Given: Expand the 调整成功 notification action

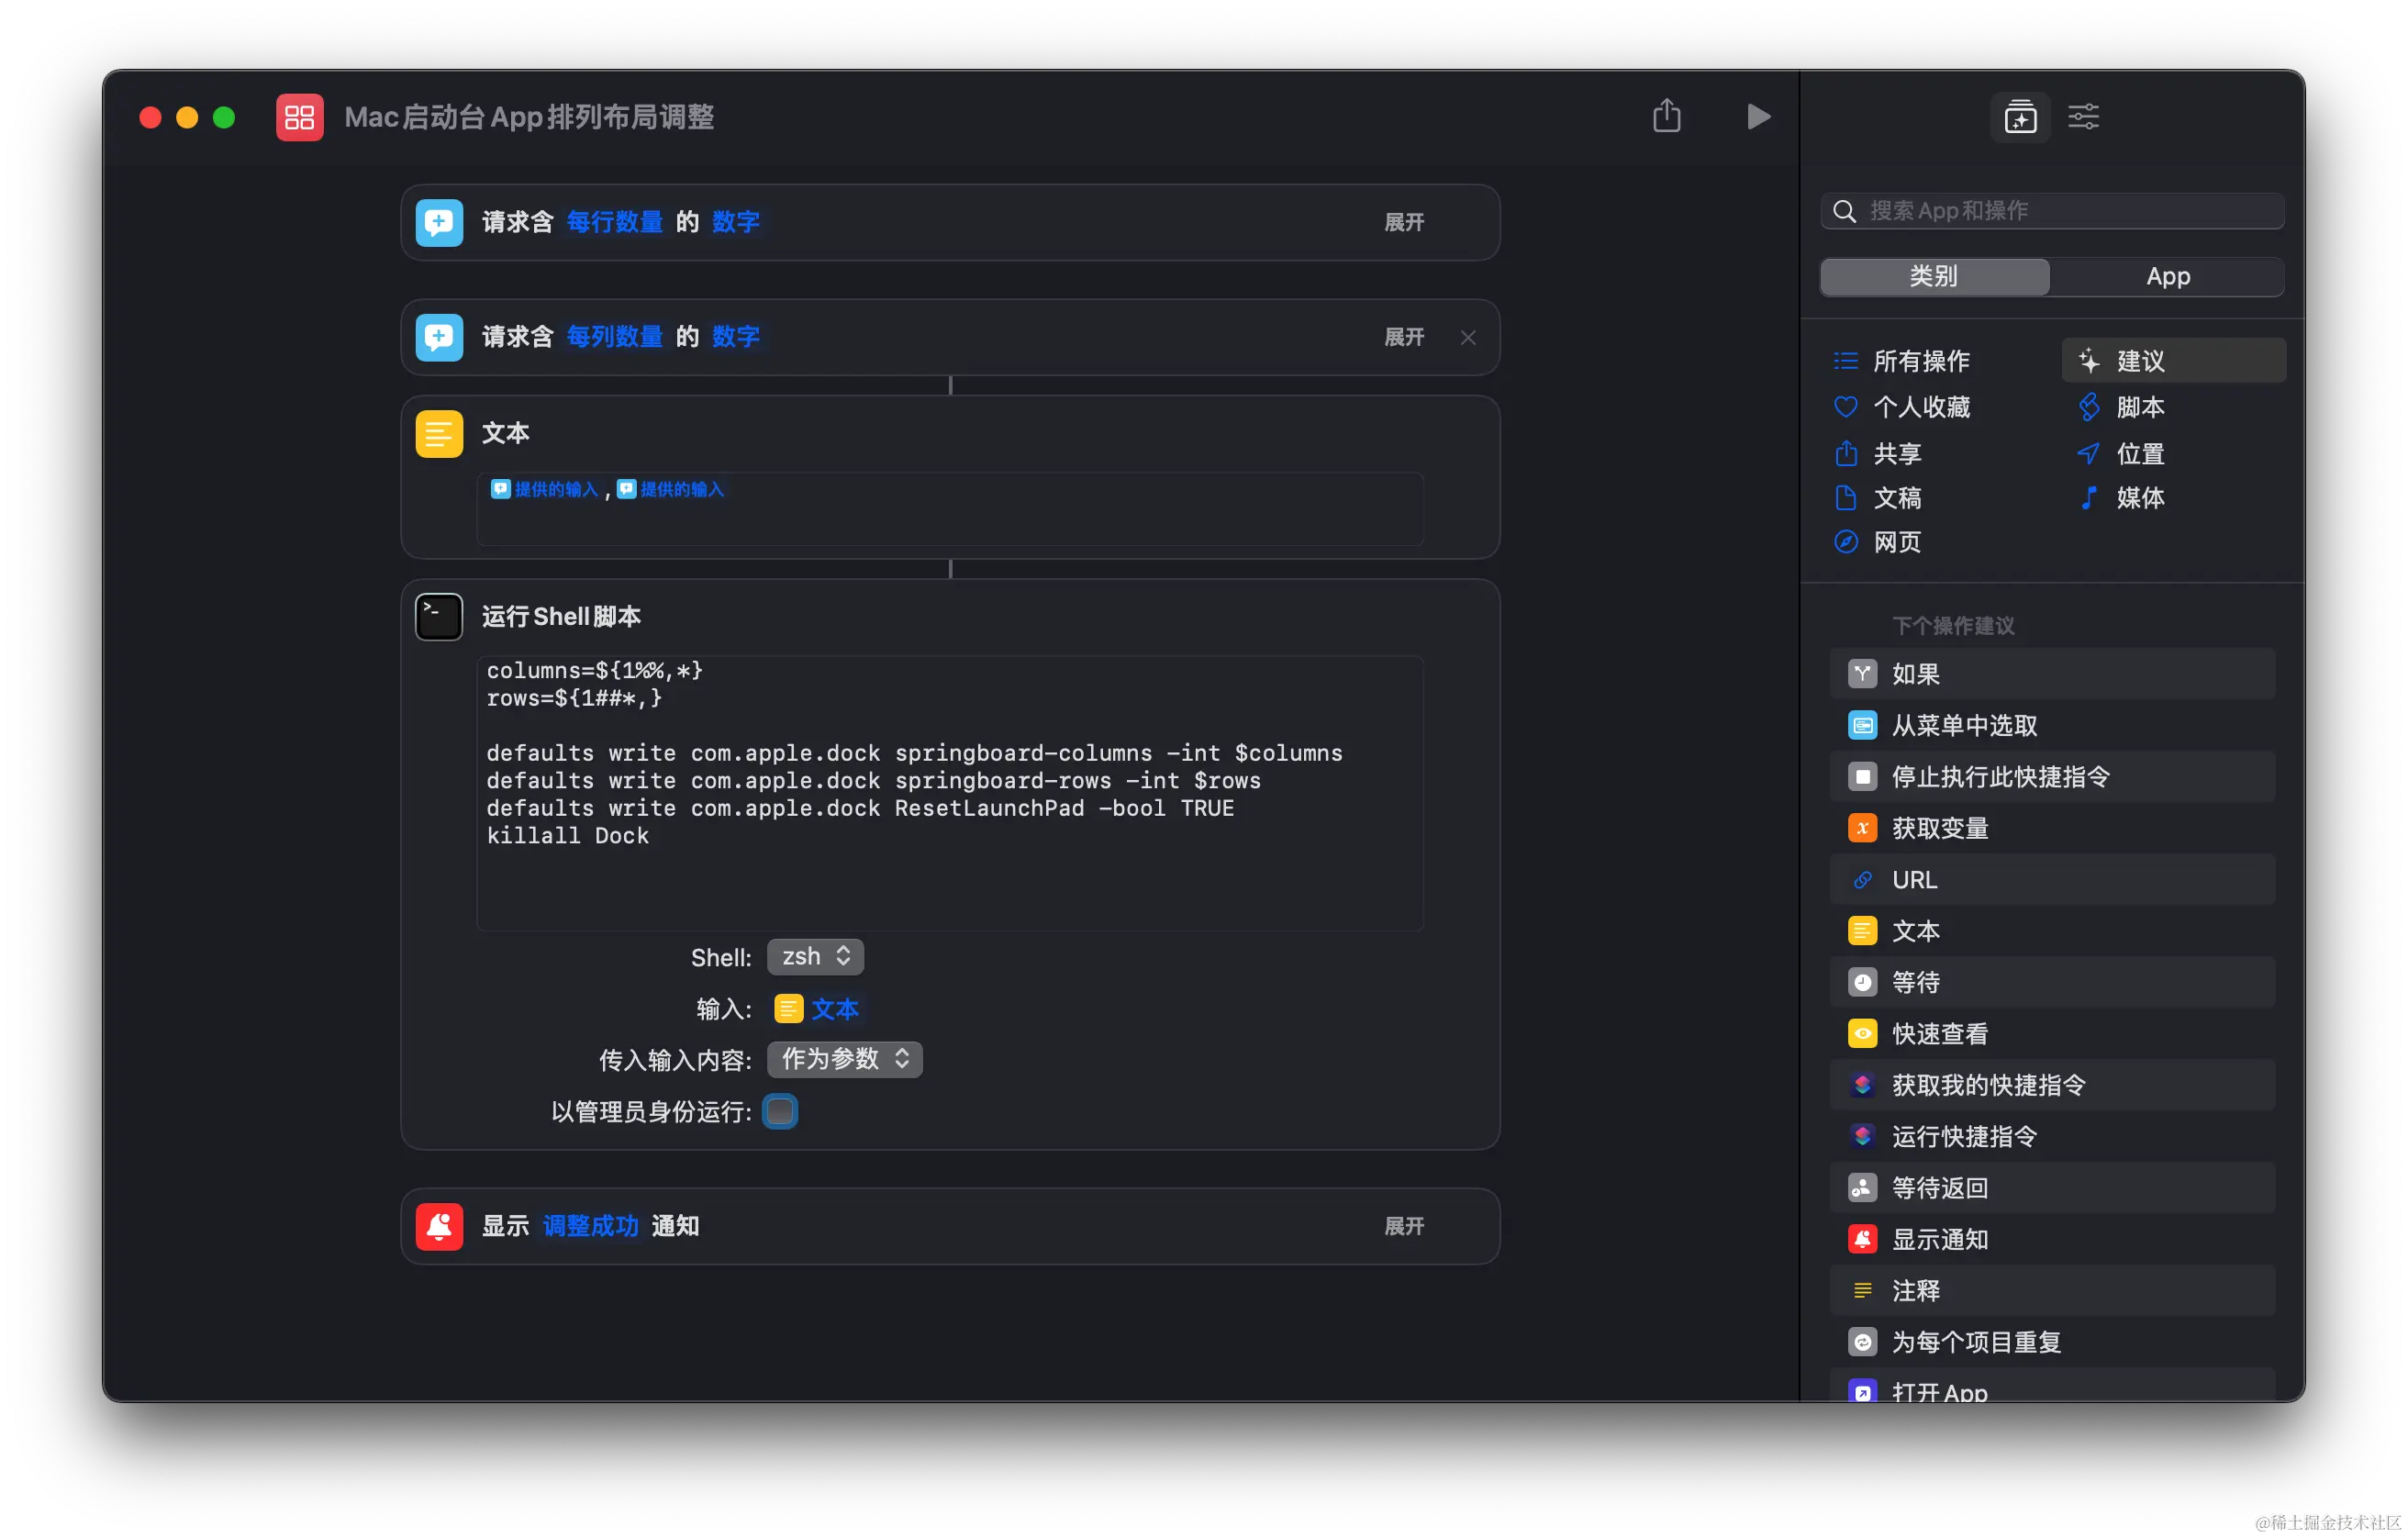Looking at the screenshot, I should [x=1403, y=1226].
